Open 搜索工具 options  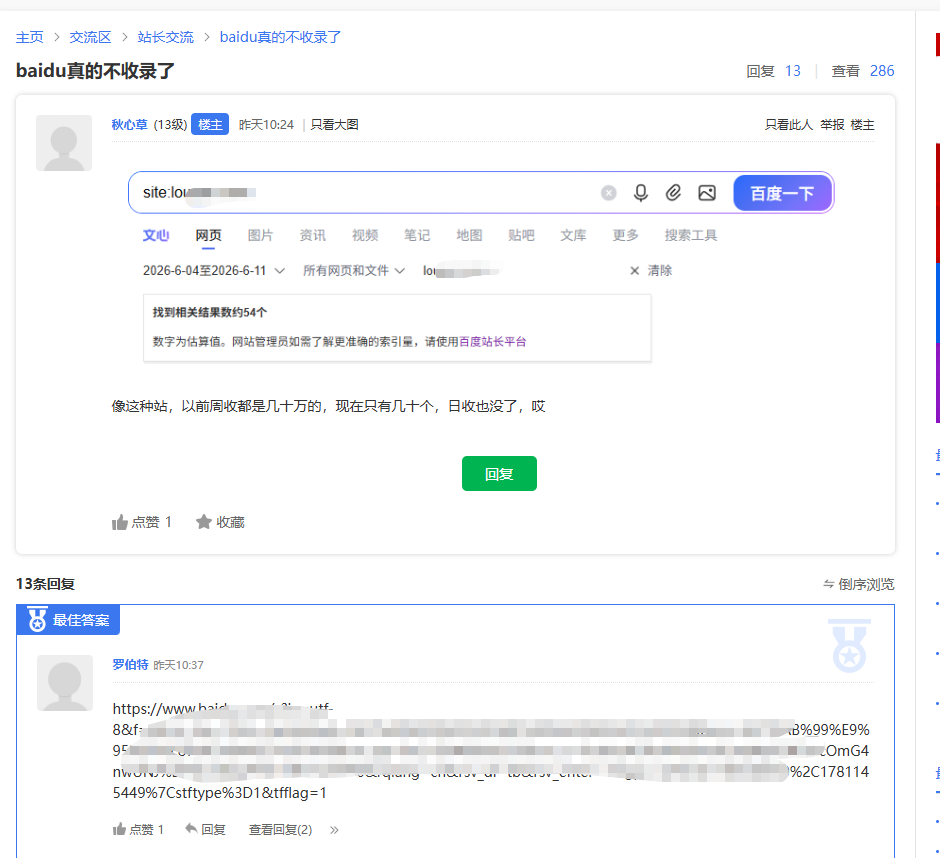coord(691,235)
